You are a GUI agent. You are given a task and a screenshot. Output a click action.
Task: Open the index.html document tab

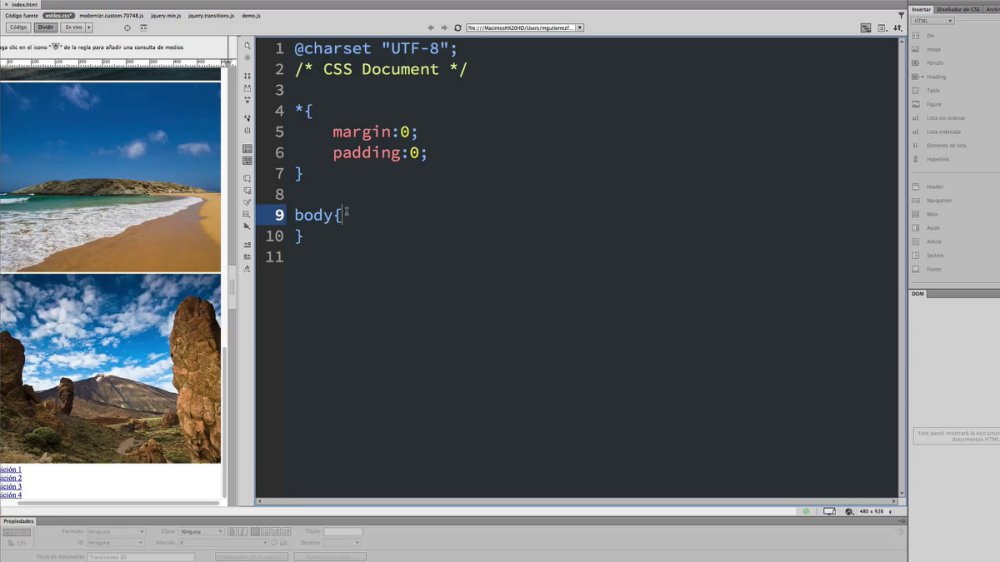[x=24, y=4]
